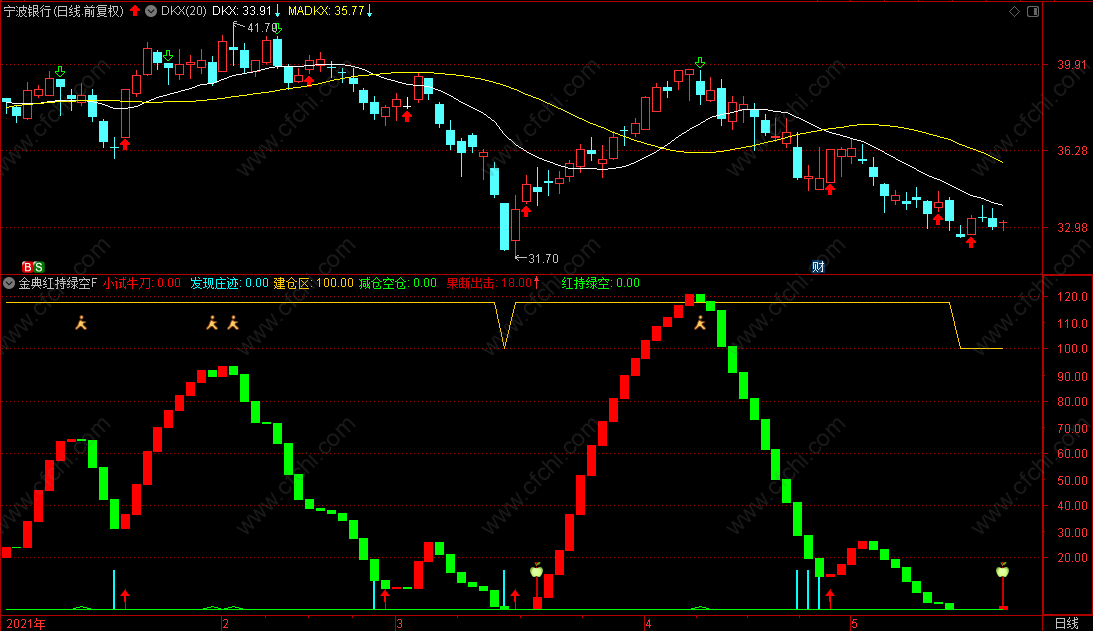The width and height of the screenshot is (1093, 631).
Task: Click the 39.91 price axis label
Action: point(1071,65)
